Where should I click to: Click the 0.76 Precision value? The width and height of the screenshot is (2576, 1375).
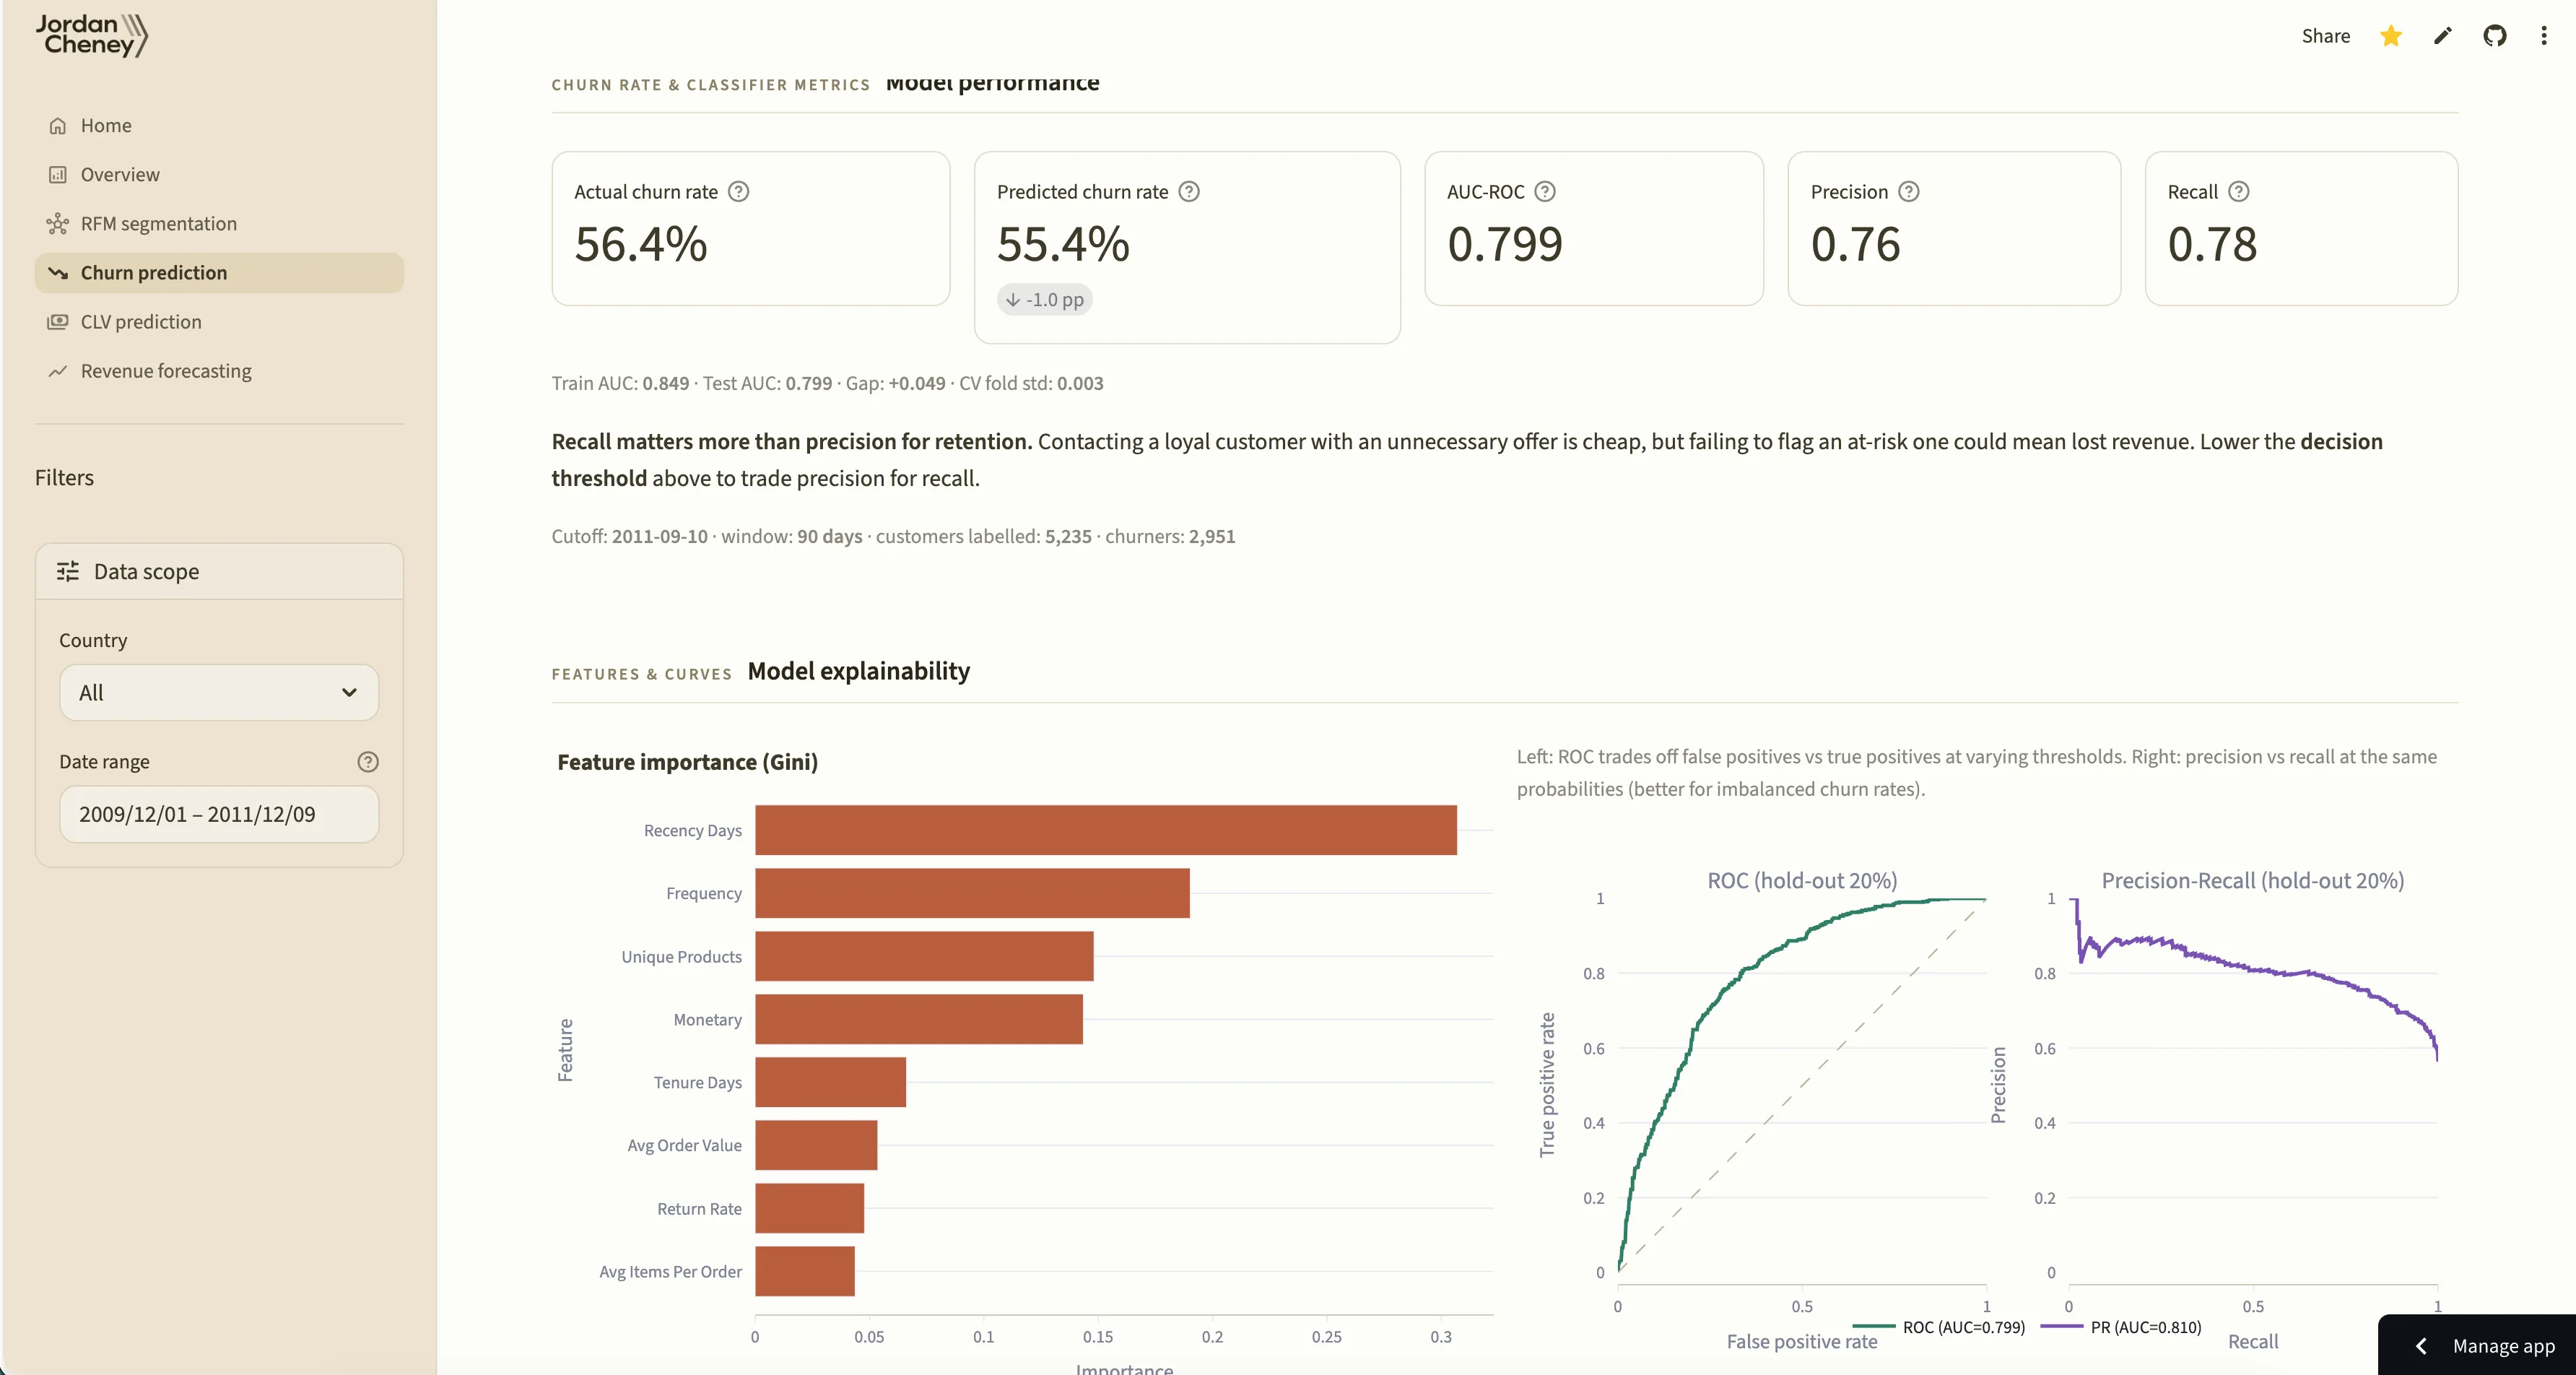pyautogui.click(x=1855, y=244)
